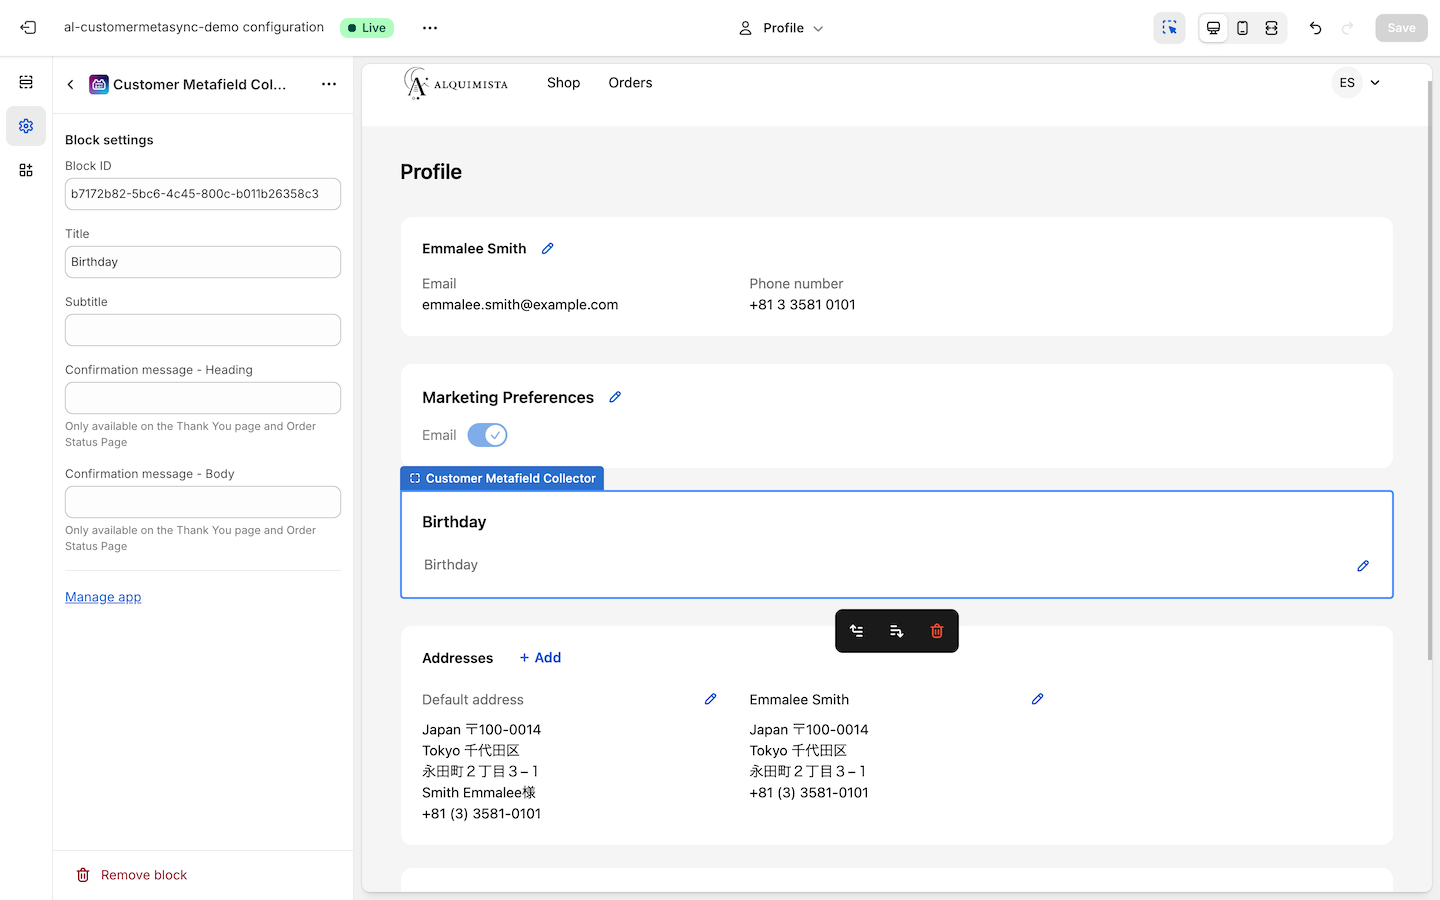Open the Manage app link
The width and height of the screenshot is (1440, 900).
click(x=103, y=597)
